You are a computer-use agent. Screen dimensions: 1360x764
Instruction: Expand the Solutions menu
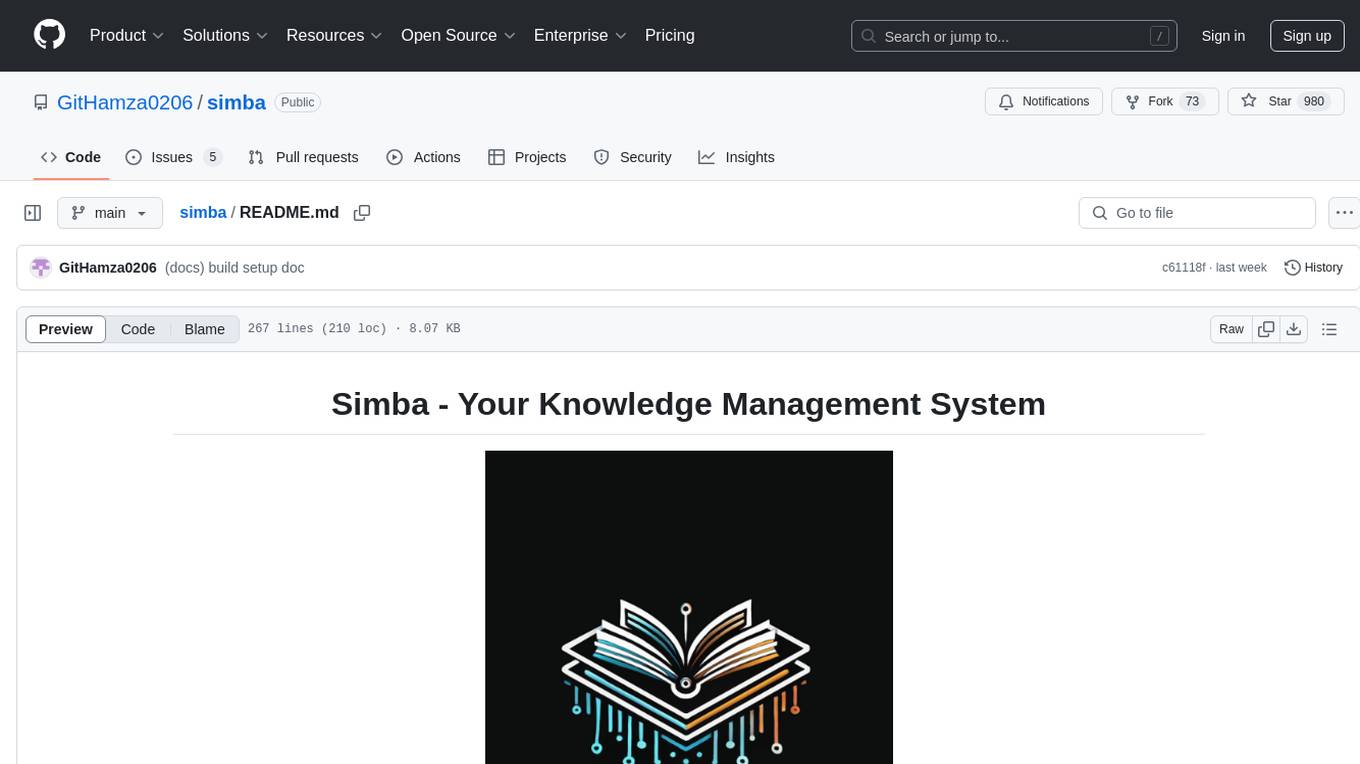click(225, 35)
